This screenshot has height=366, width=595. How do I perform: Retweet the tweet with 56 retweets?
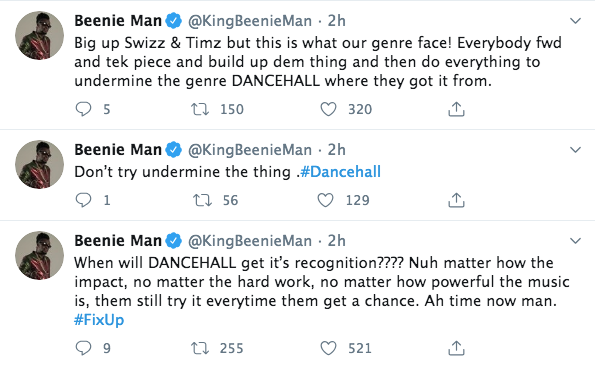coord(202,200)
